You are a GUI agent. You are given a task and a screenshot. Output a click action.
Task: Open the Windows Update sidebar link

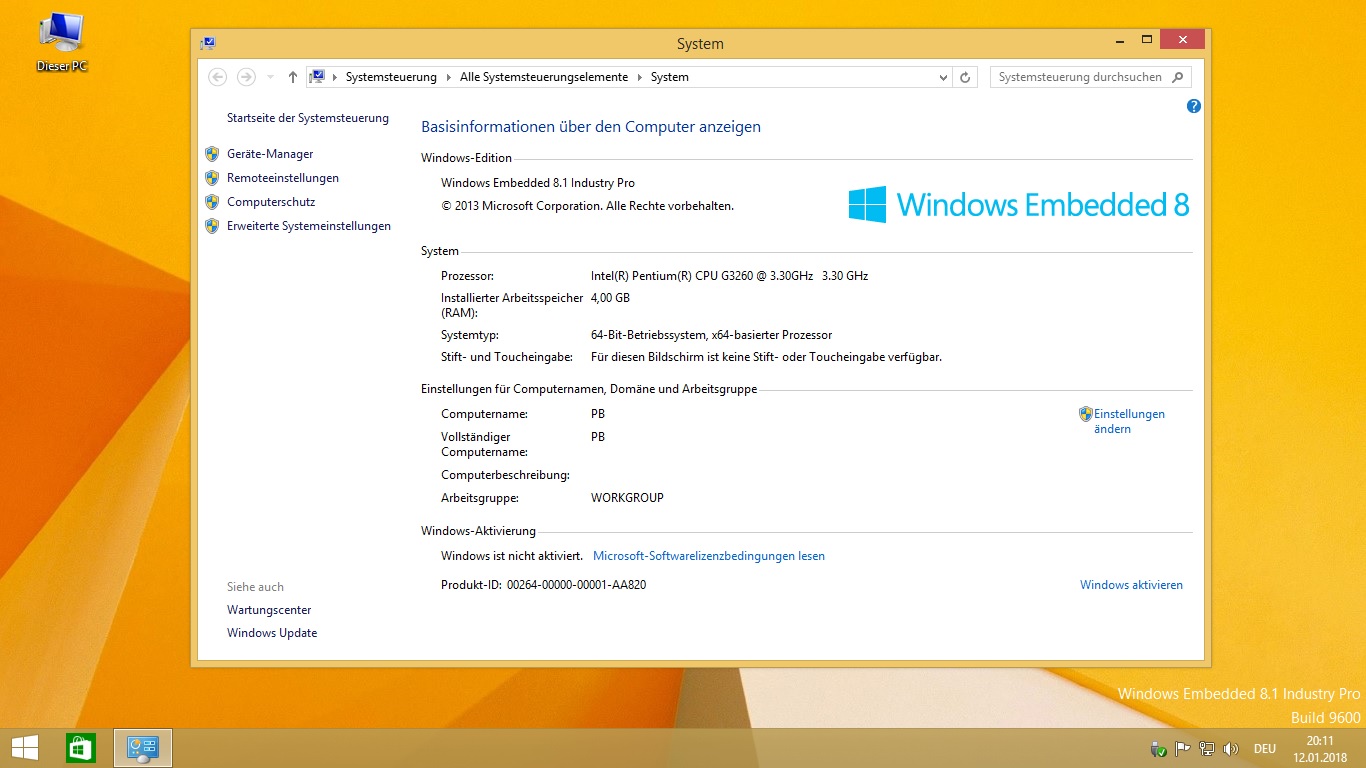pos(272,633)
